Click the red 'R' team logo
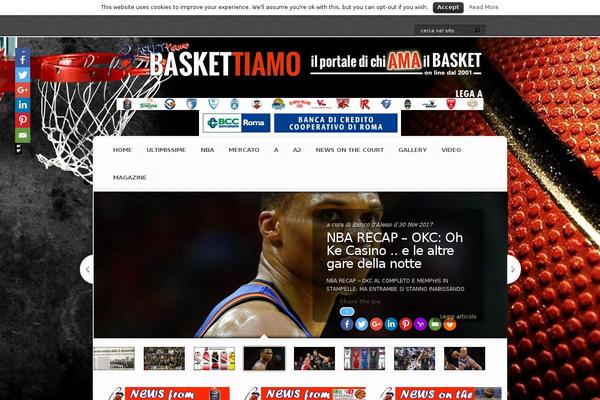This screenshot has height=400, width=600. tap(364, 104)
